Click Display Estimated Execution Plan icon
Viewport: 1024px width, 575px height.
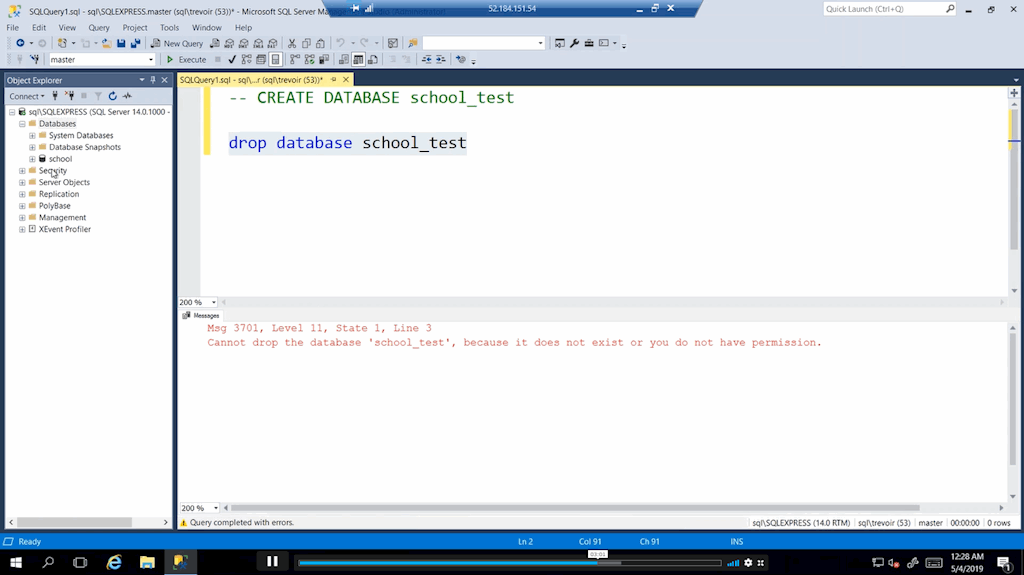[x=246, y=59]
